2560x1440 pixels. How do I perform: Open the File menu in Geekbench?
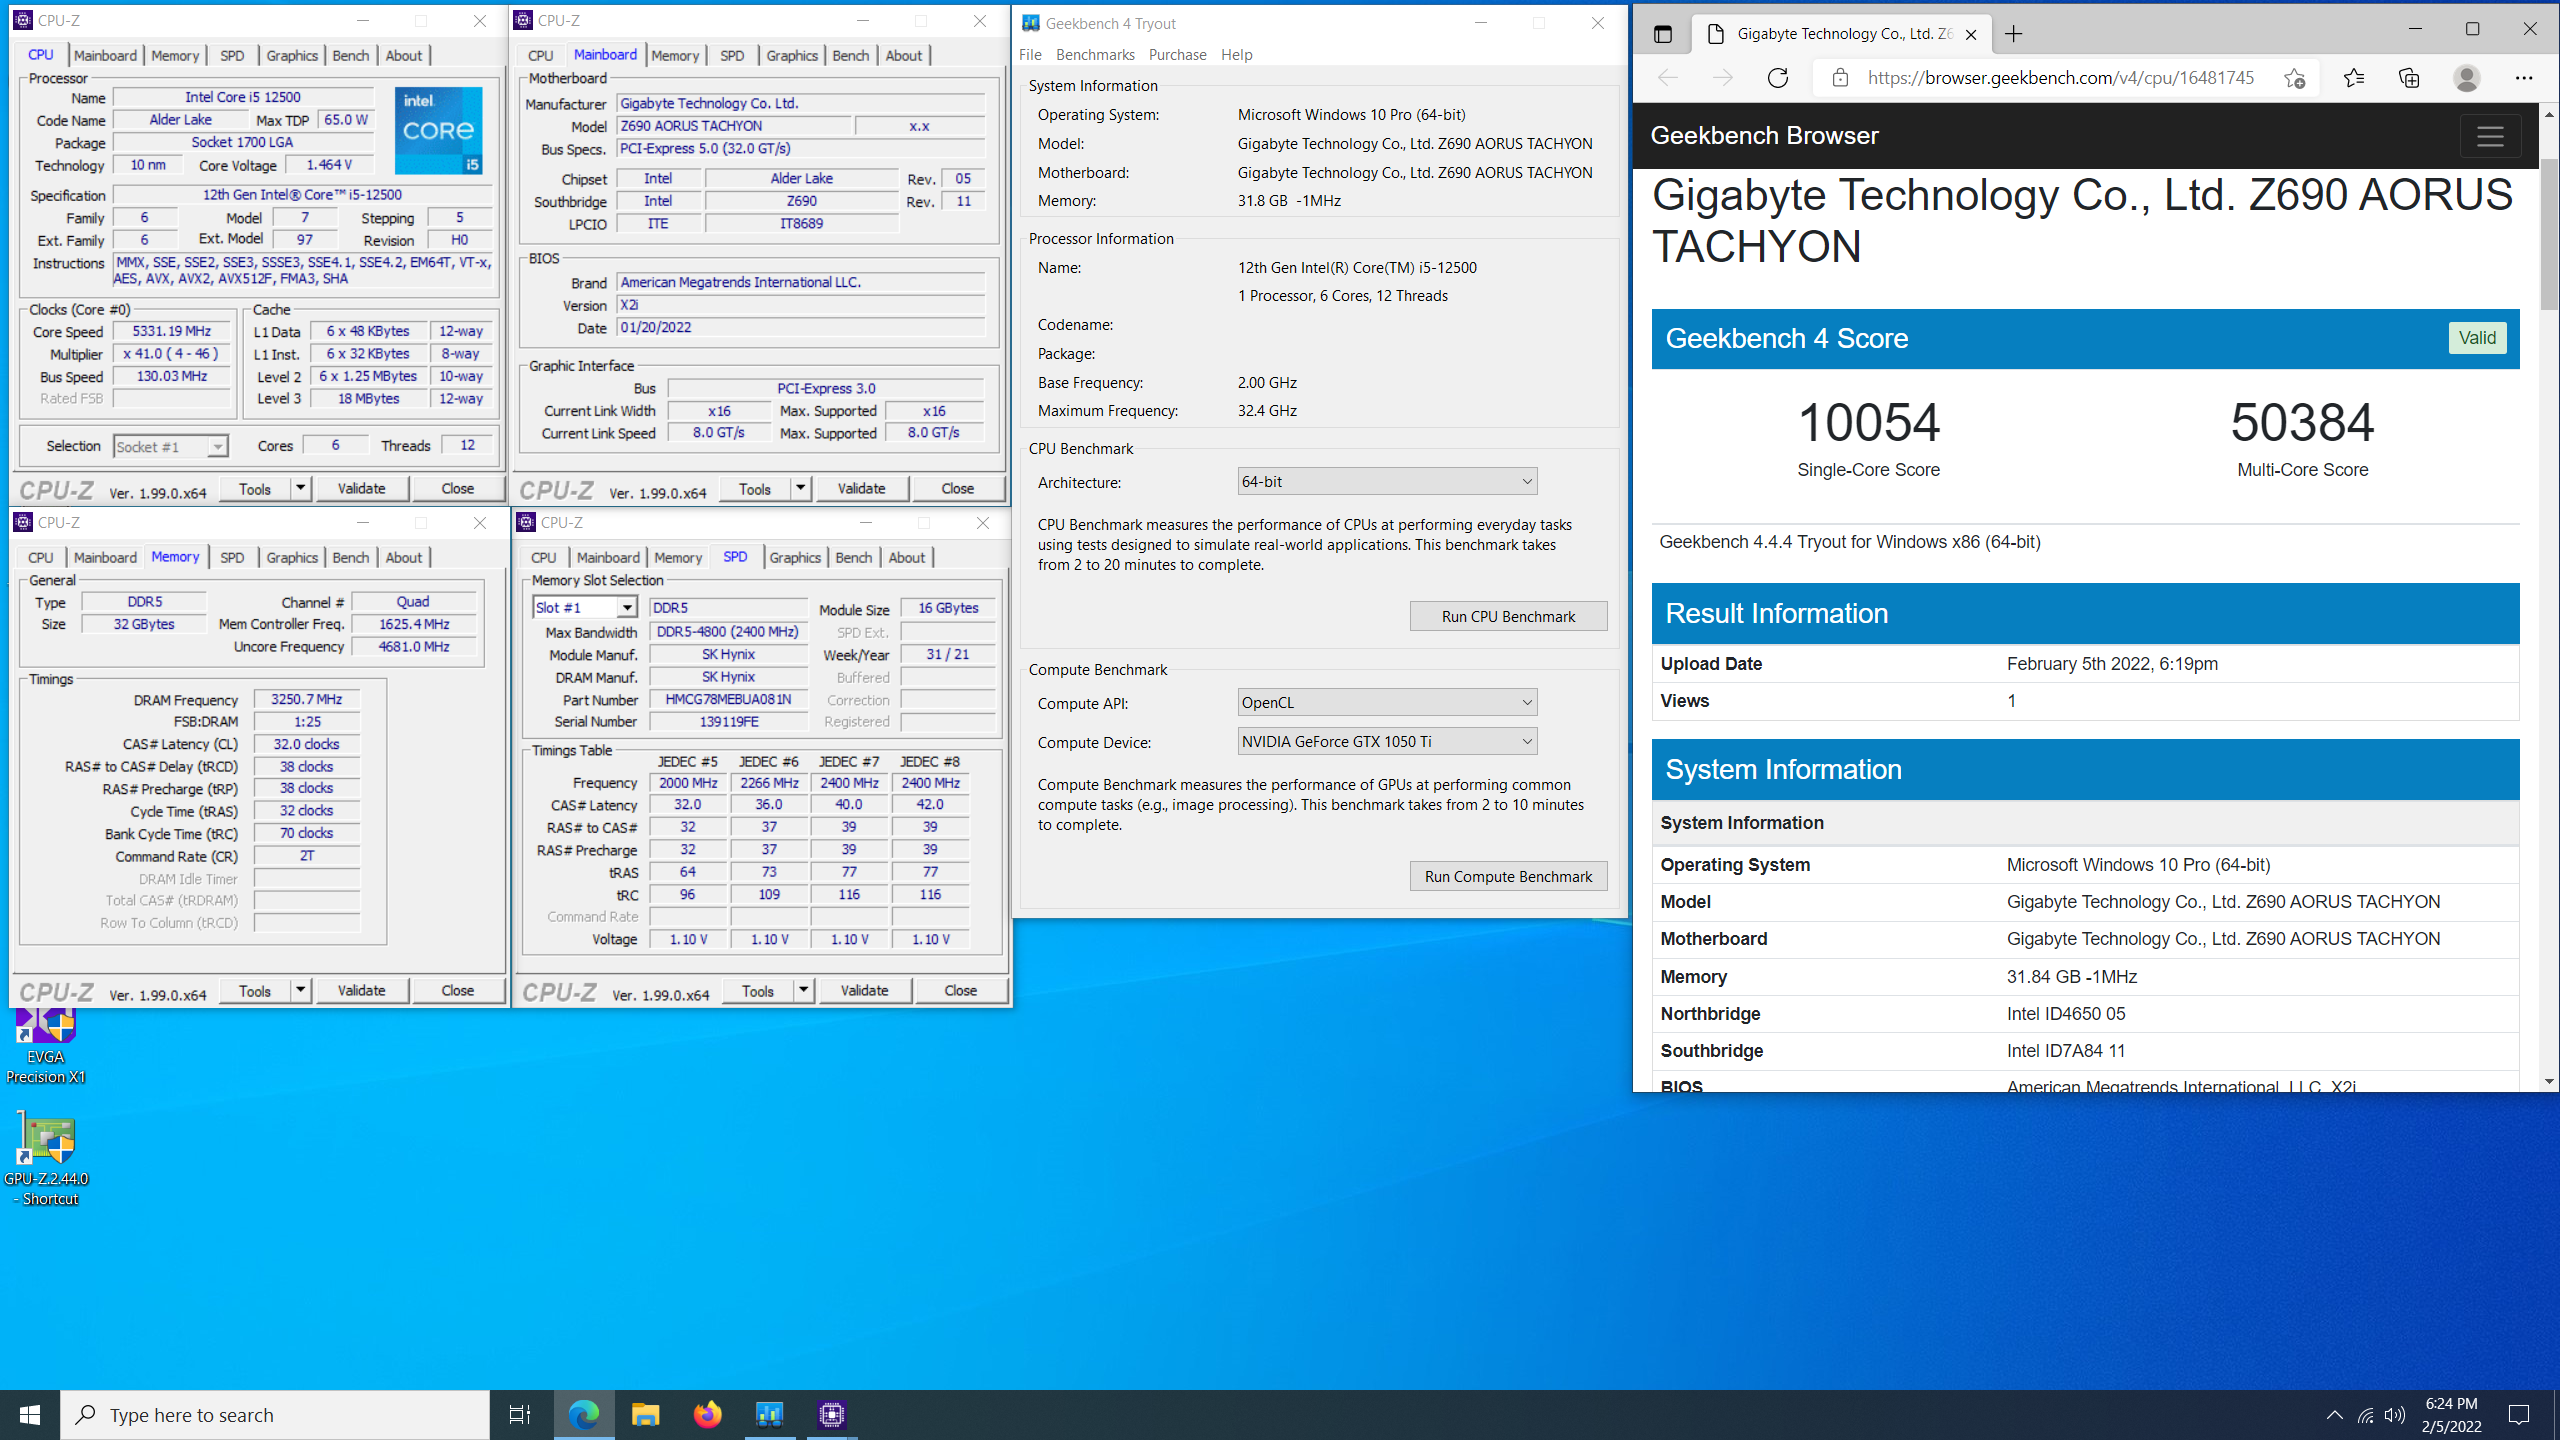[x=1030, y=54]
